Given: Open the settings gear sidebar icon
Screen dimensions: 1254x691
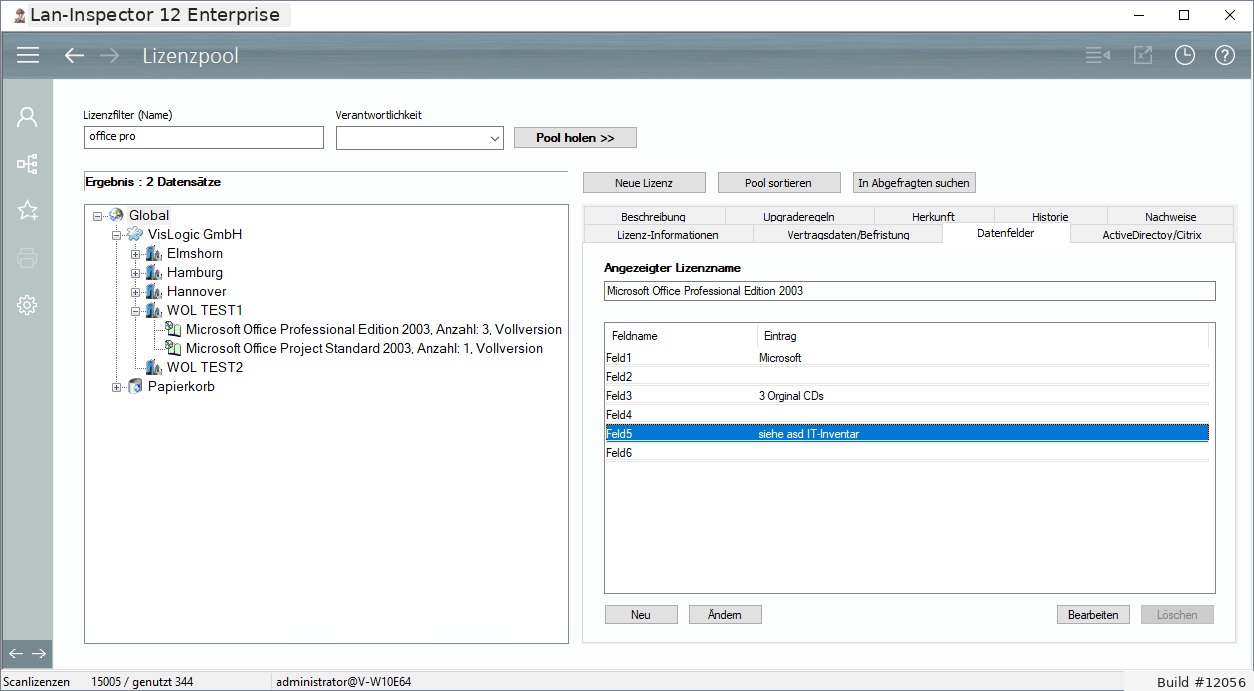Looking at the screenshot, I should click(27, 305).
